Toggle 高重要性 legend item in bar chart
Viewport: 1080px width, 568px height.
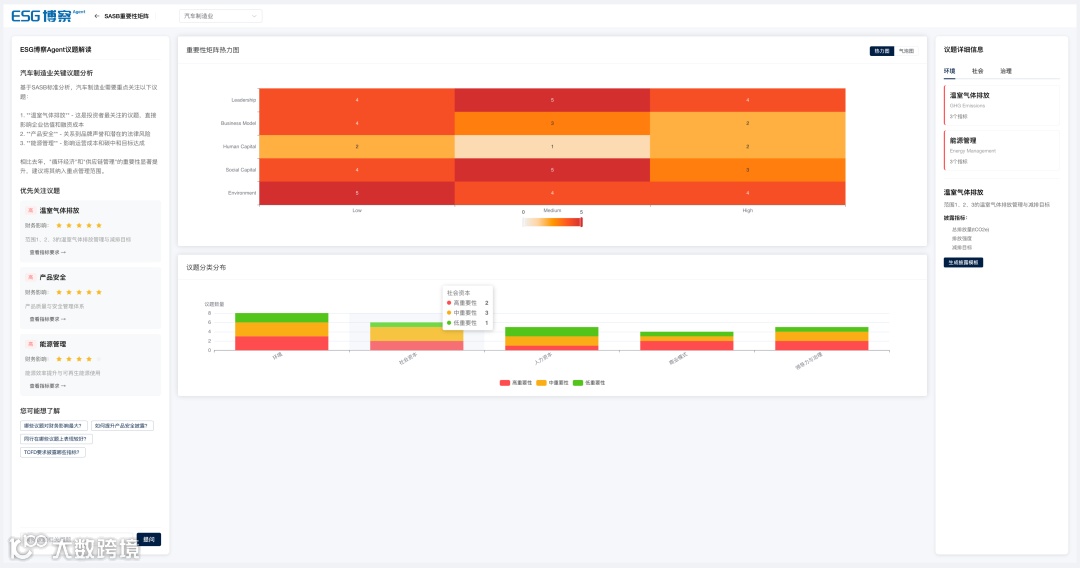coord(516,383)
